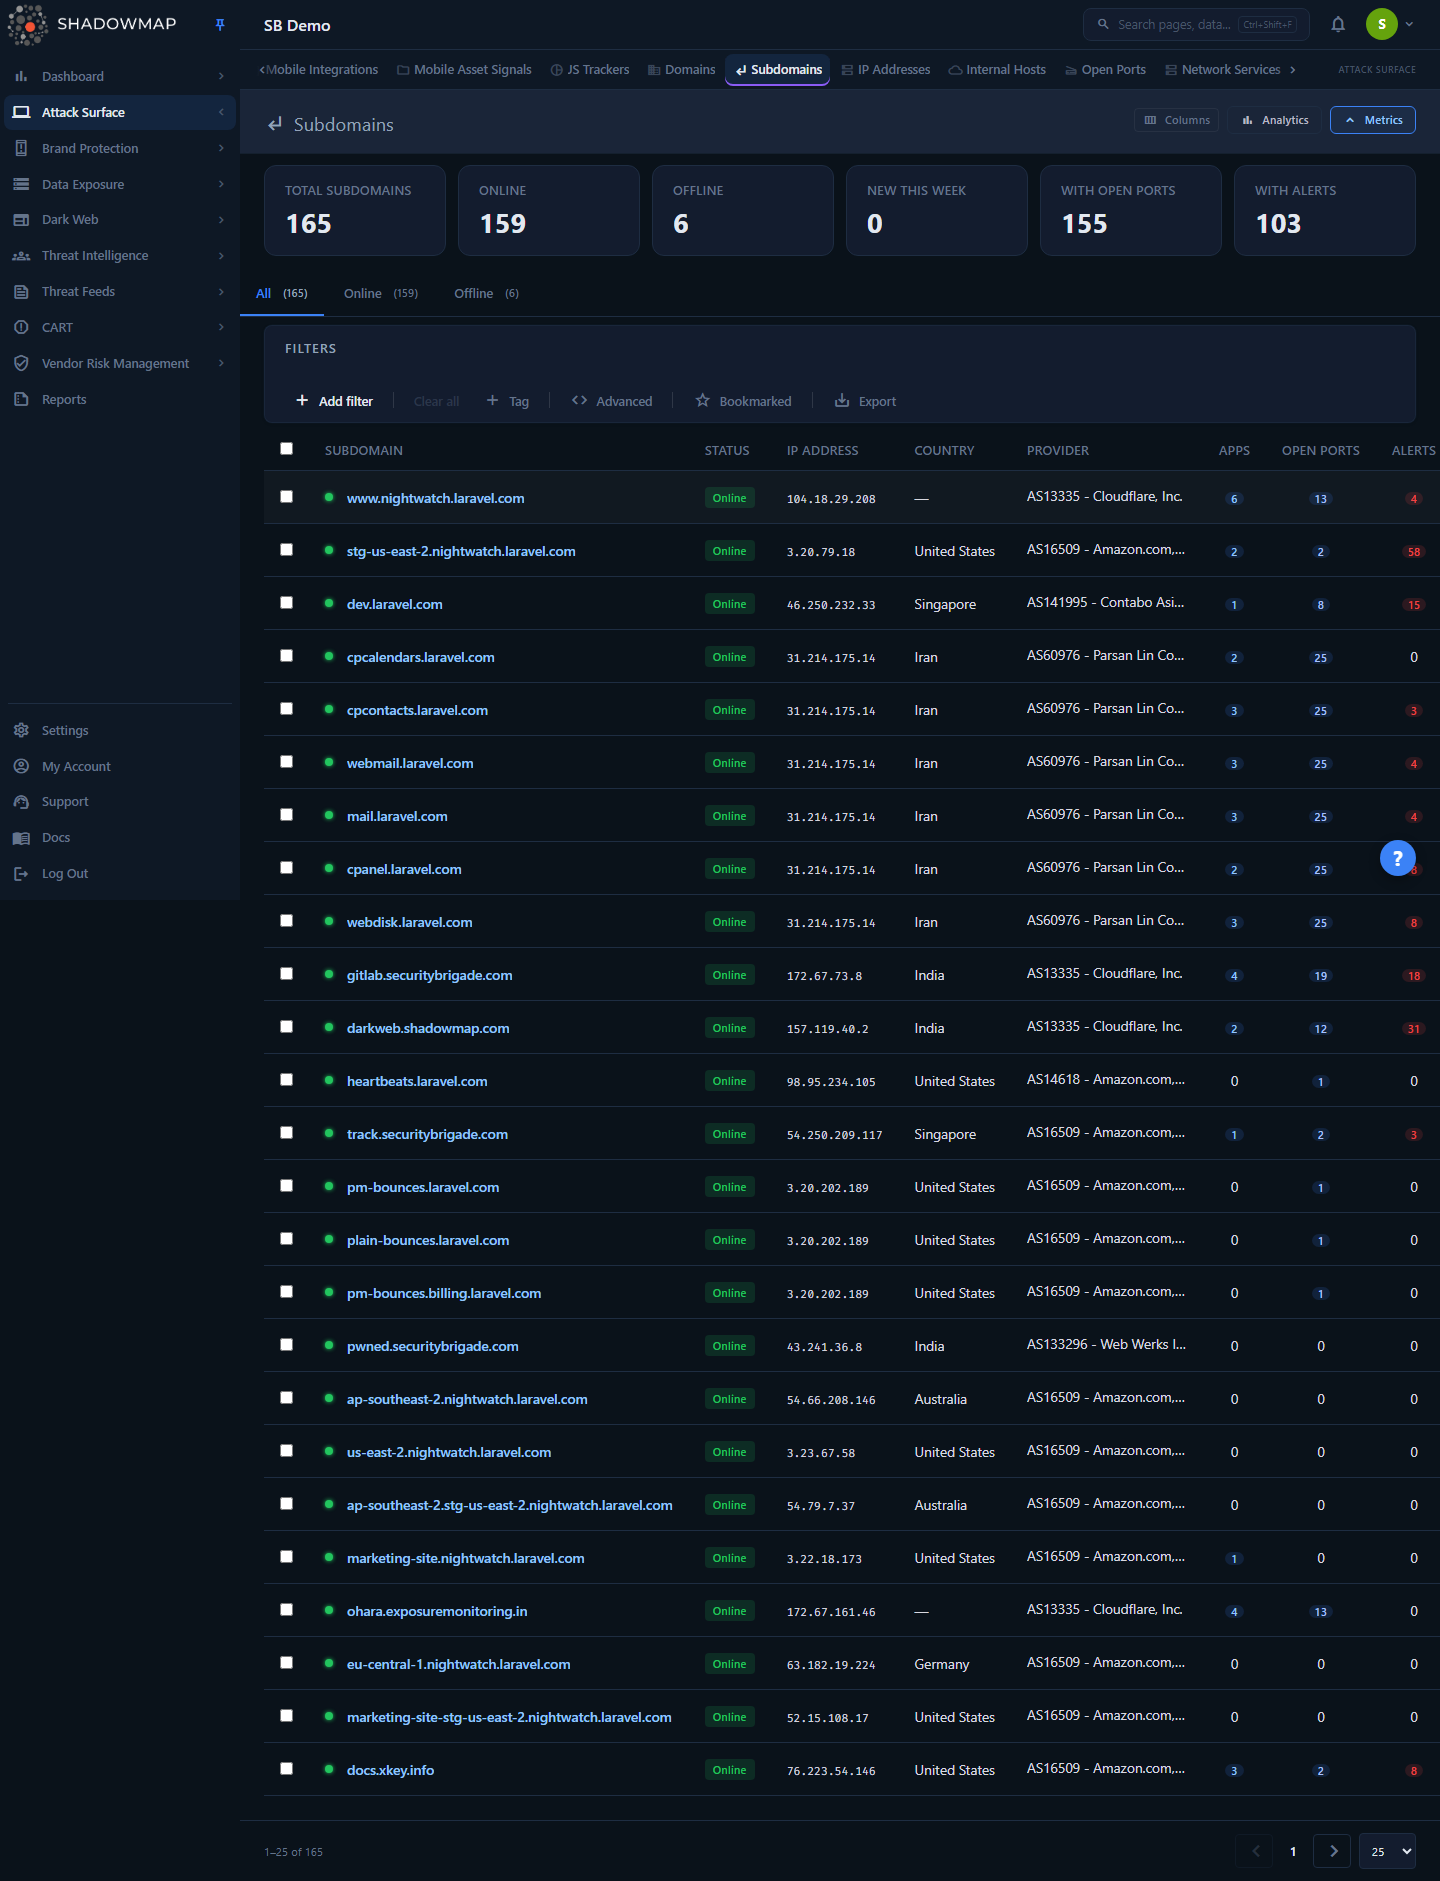
Task: Open the darkweb.shadowmap.com link
Action: pyautogui.click(x=428, y=1028)
